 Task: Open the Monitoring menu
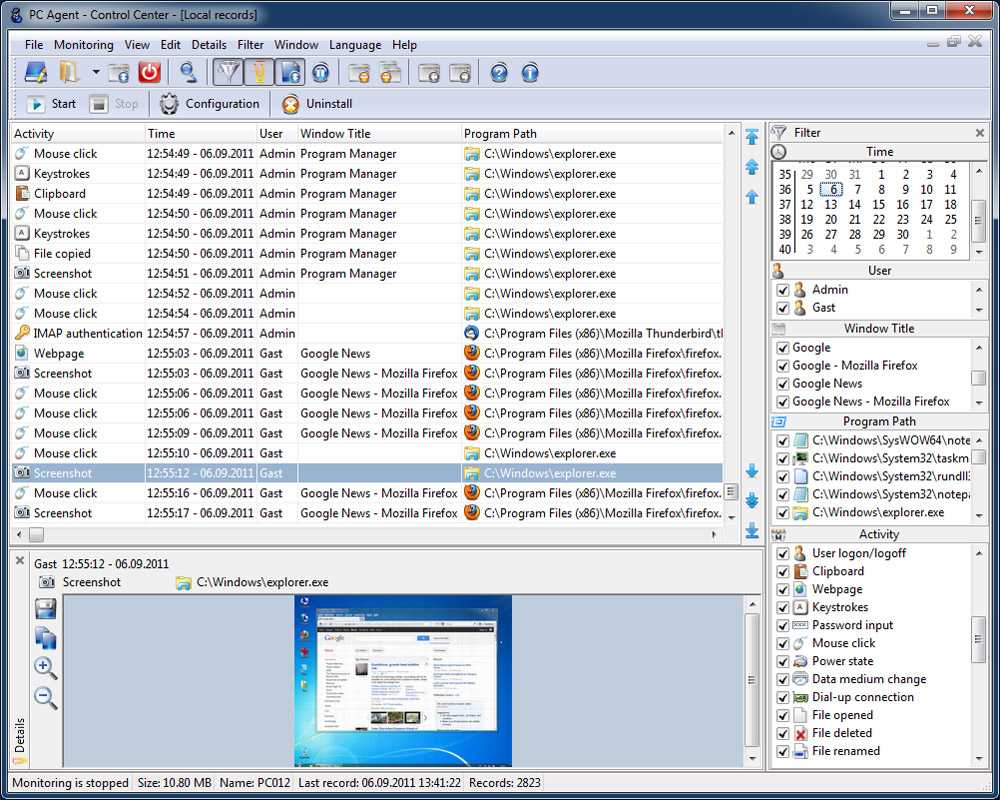click(84, 45)
